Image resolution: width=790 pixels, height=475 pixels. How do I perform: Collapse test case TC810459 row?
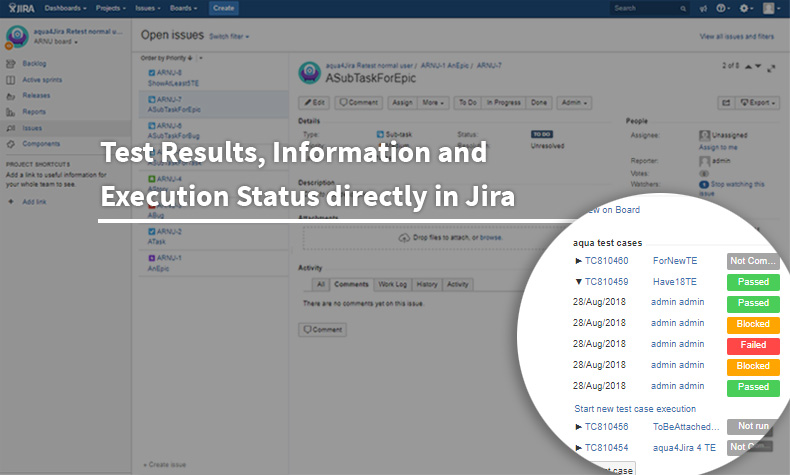point(578,282)
